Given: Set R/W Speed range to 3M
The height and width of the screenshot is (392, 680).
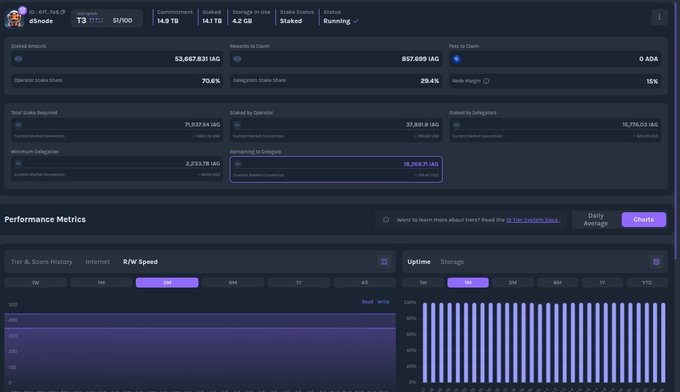Looking at the screenshot, I should [x=167, y=283].
